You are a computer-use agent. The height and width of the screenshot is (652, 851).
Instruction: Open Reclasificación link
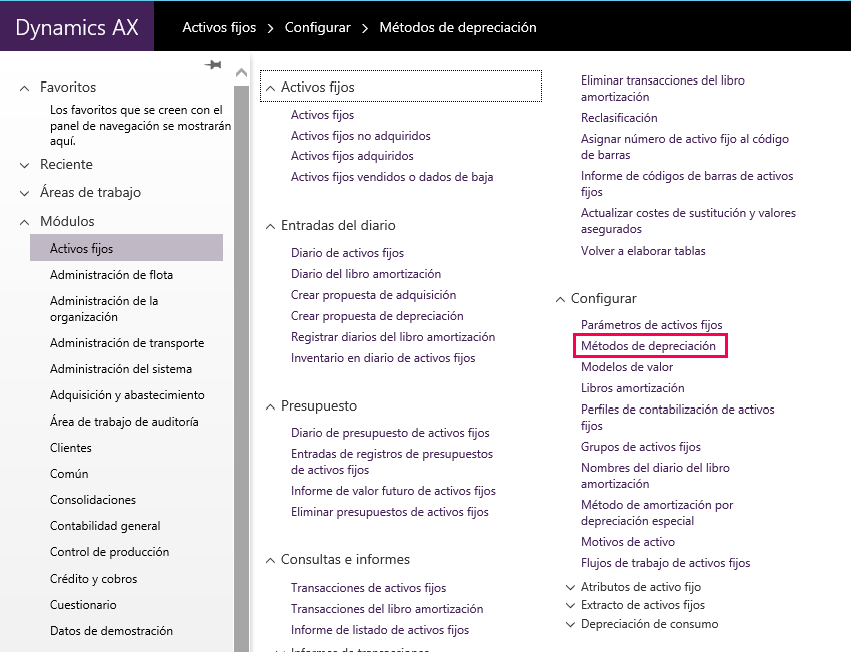pyautogui.click(x=619, y=118)
